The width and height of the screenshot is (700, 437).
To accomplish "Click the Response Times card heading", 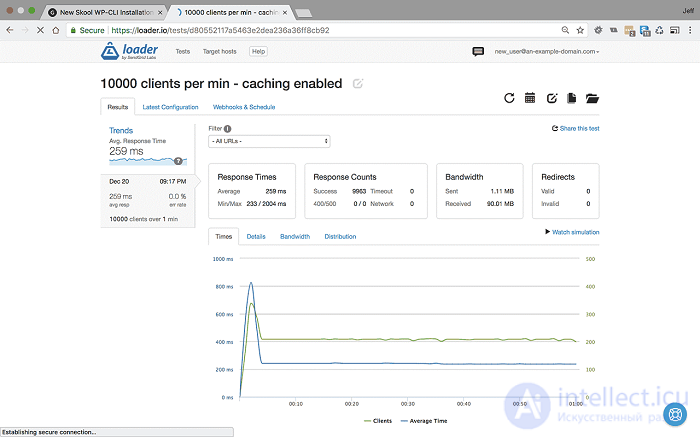I will tap(247, 177).
